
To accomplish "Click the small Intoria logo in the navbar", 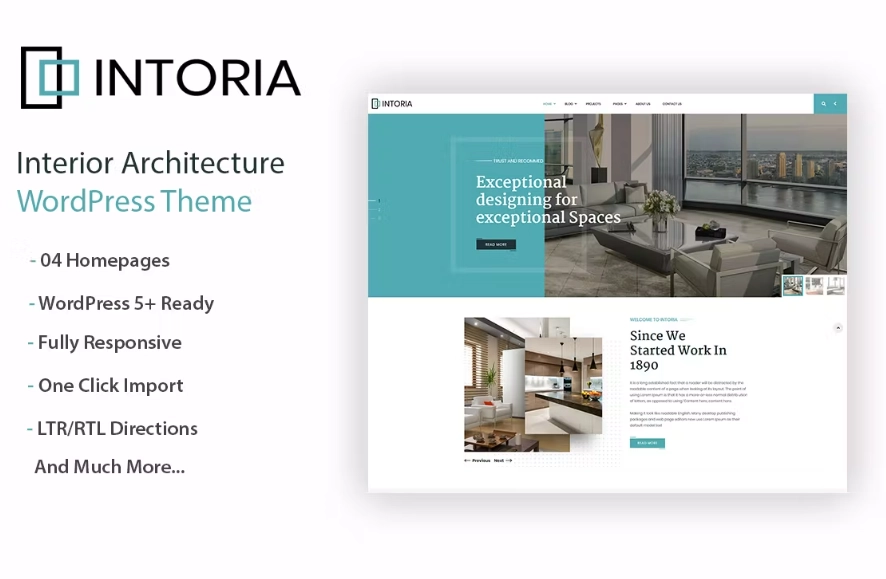I will point(392,103).
